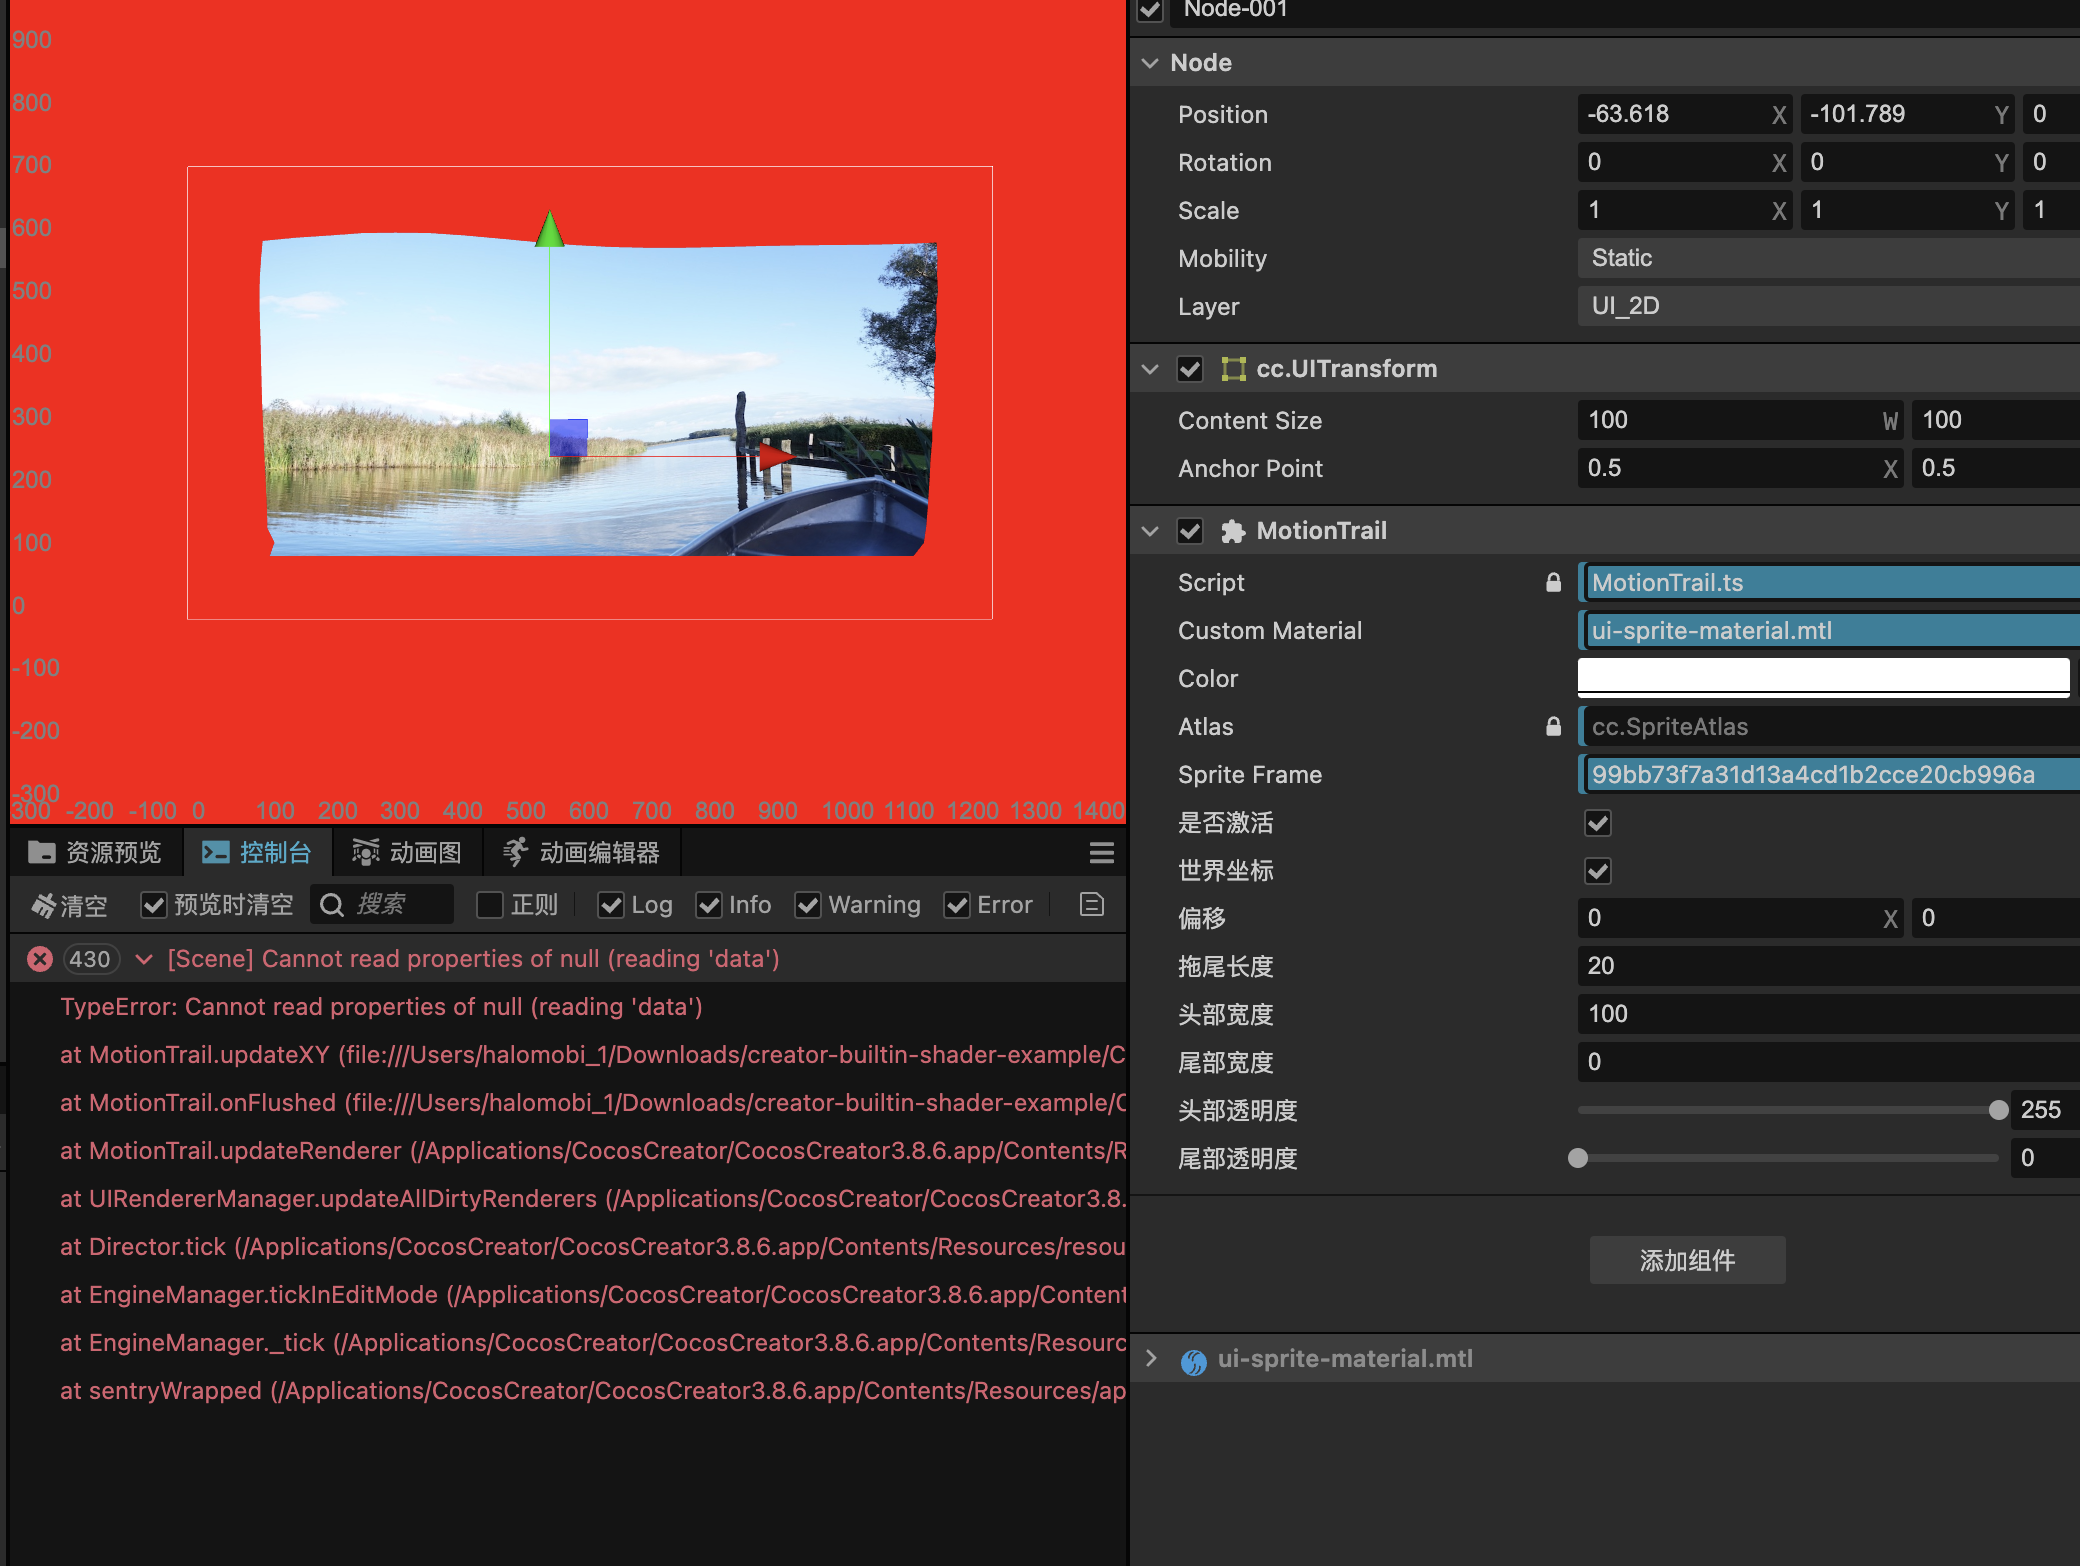Click the console panel hamburger menu icon
Viewport: 2080px width, 1566px height.
pos(1101,853)
